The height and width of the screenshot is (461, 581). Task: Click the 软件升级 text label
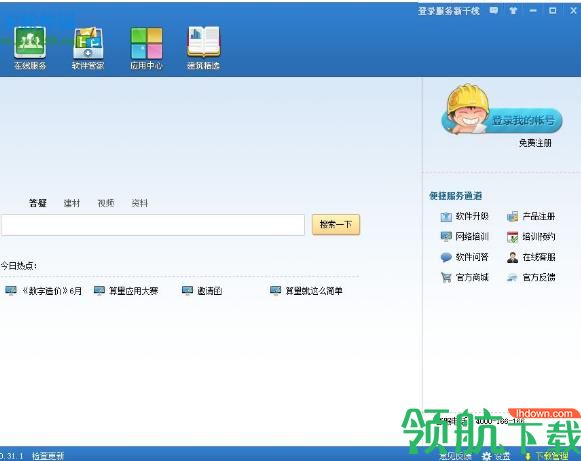[472, 216]
